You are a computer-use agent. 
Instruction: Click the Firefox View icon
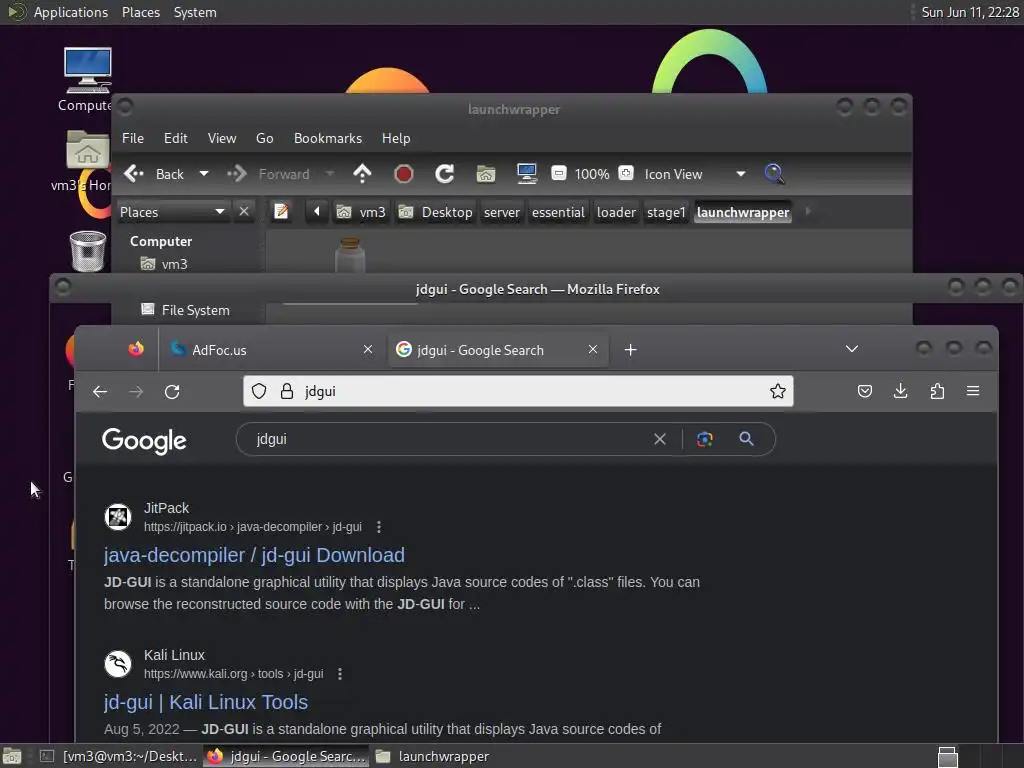(136, 349)
